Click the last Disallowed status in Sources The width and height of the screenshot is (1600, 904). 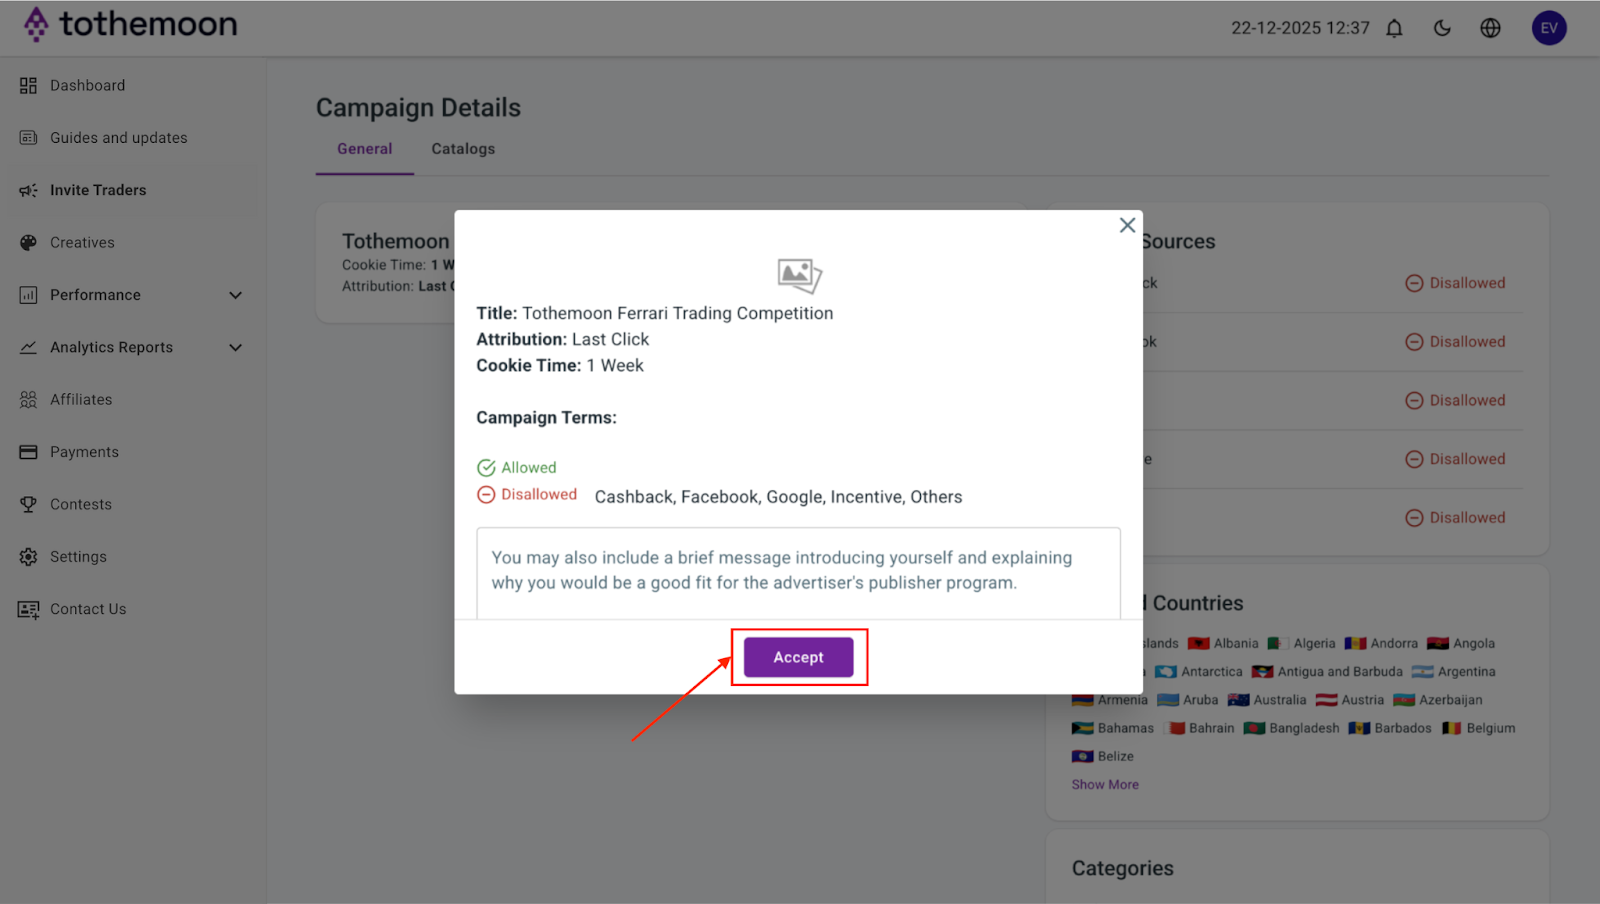click(x=1455, y=518)
